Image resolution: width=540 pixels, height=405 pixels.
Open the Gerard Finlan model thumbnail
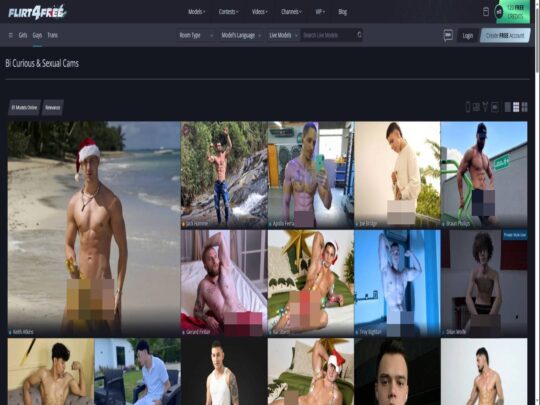(224, 283)
